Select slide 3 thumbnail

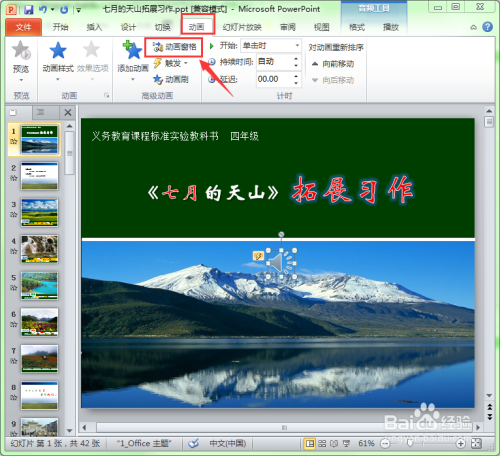point(39,213)
